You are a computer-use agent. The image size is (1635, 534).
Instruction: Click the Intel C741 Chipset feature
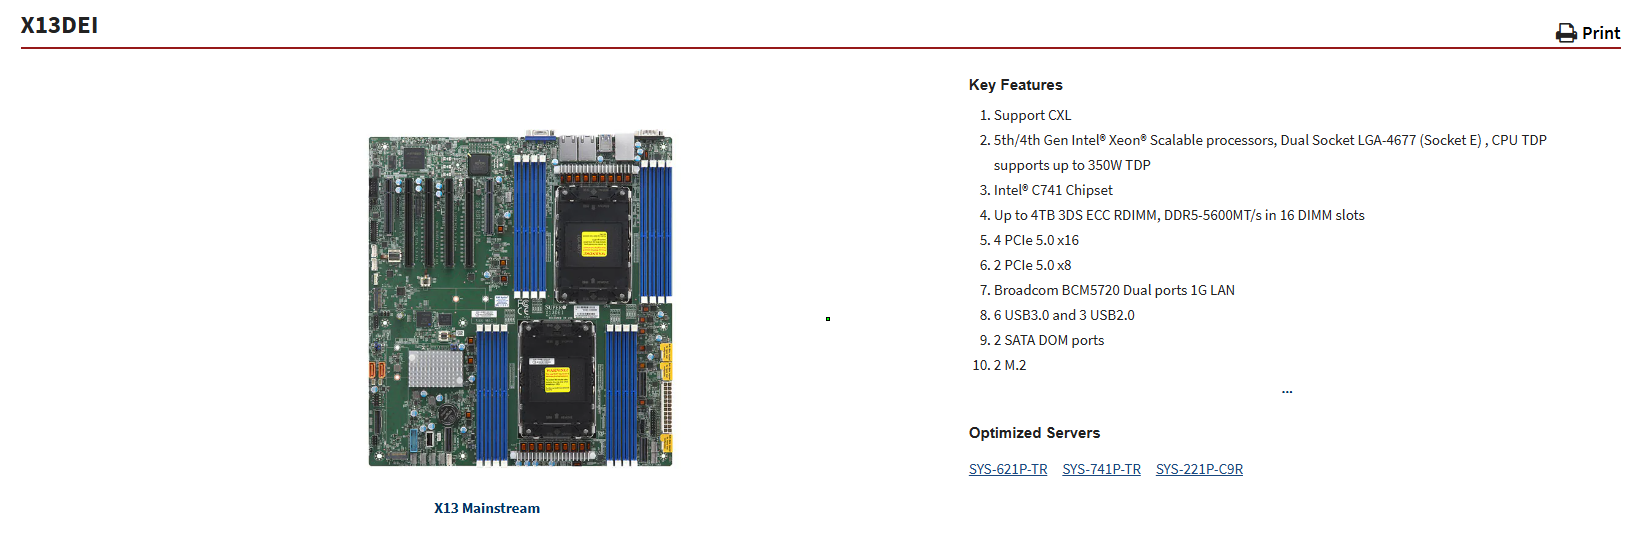click(x=1052, y=190)
